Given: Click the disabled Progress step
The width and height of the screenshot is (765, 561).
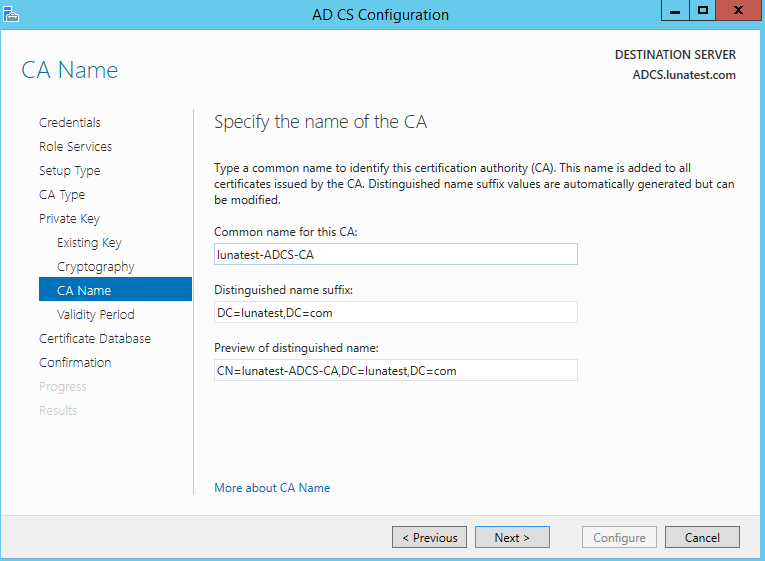Looking at the screenshot, I should tap(62, 387).
